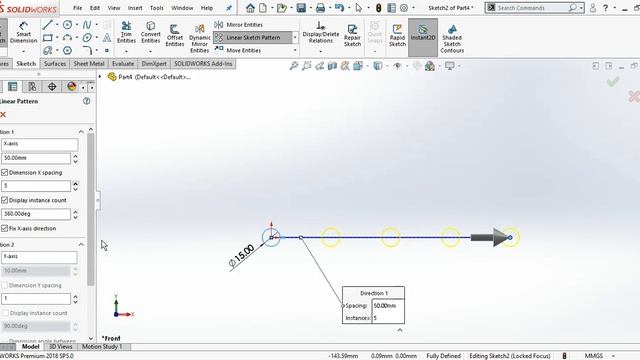Switch to the Sheet Metal tab
The width and height of the screenshot is (640, 360).
point(89,64)
